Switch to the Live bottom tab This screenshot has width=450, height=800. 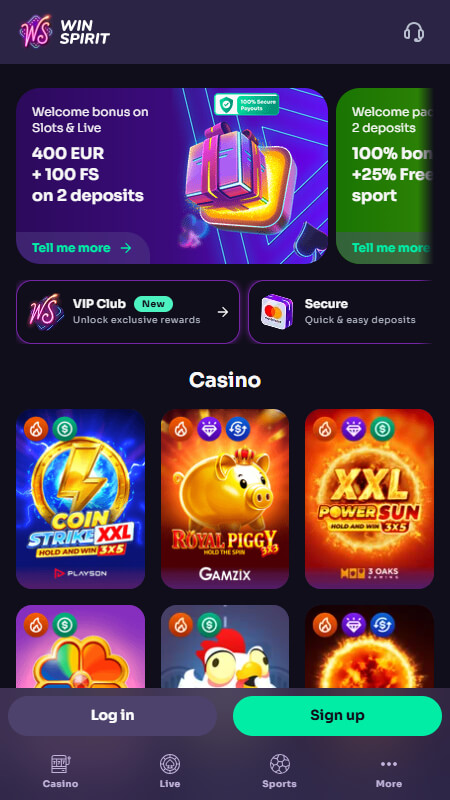(169, 771)
